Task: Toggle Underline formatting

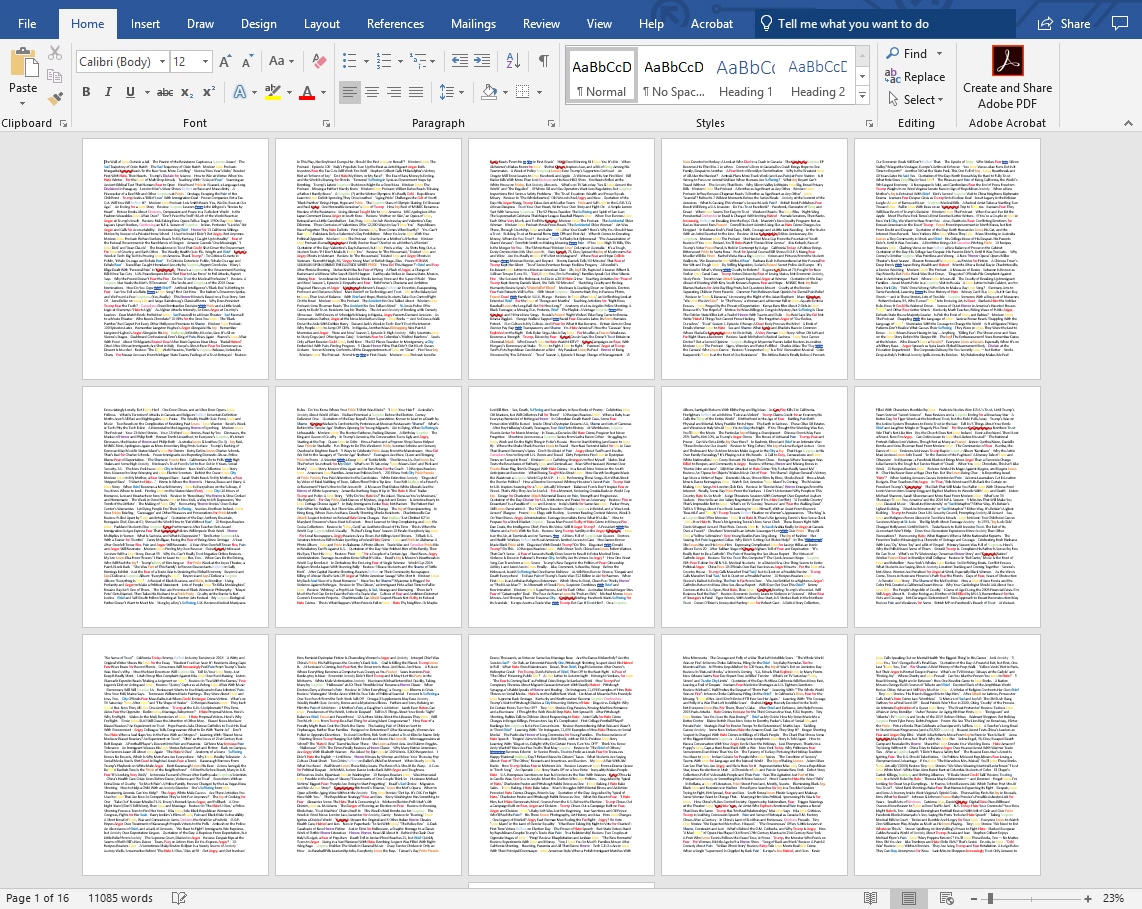Action: click(130, 92)
